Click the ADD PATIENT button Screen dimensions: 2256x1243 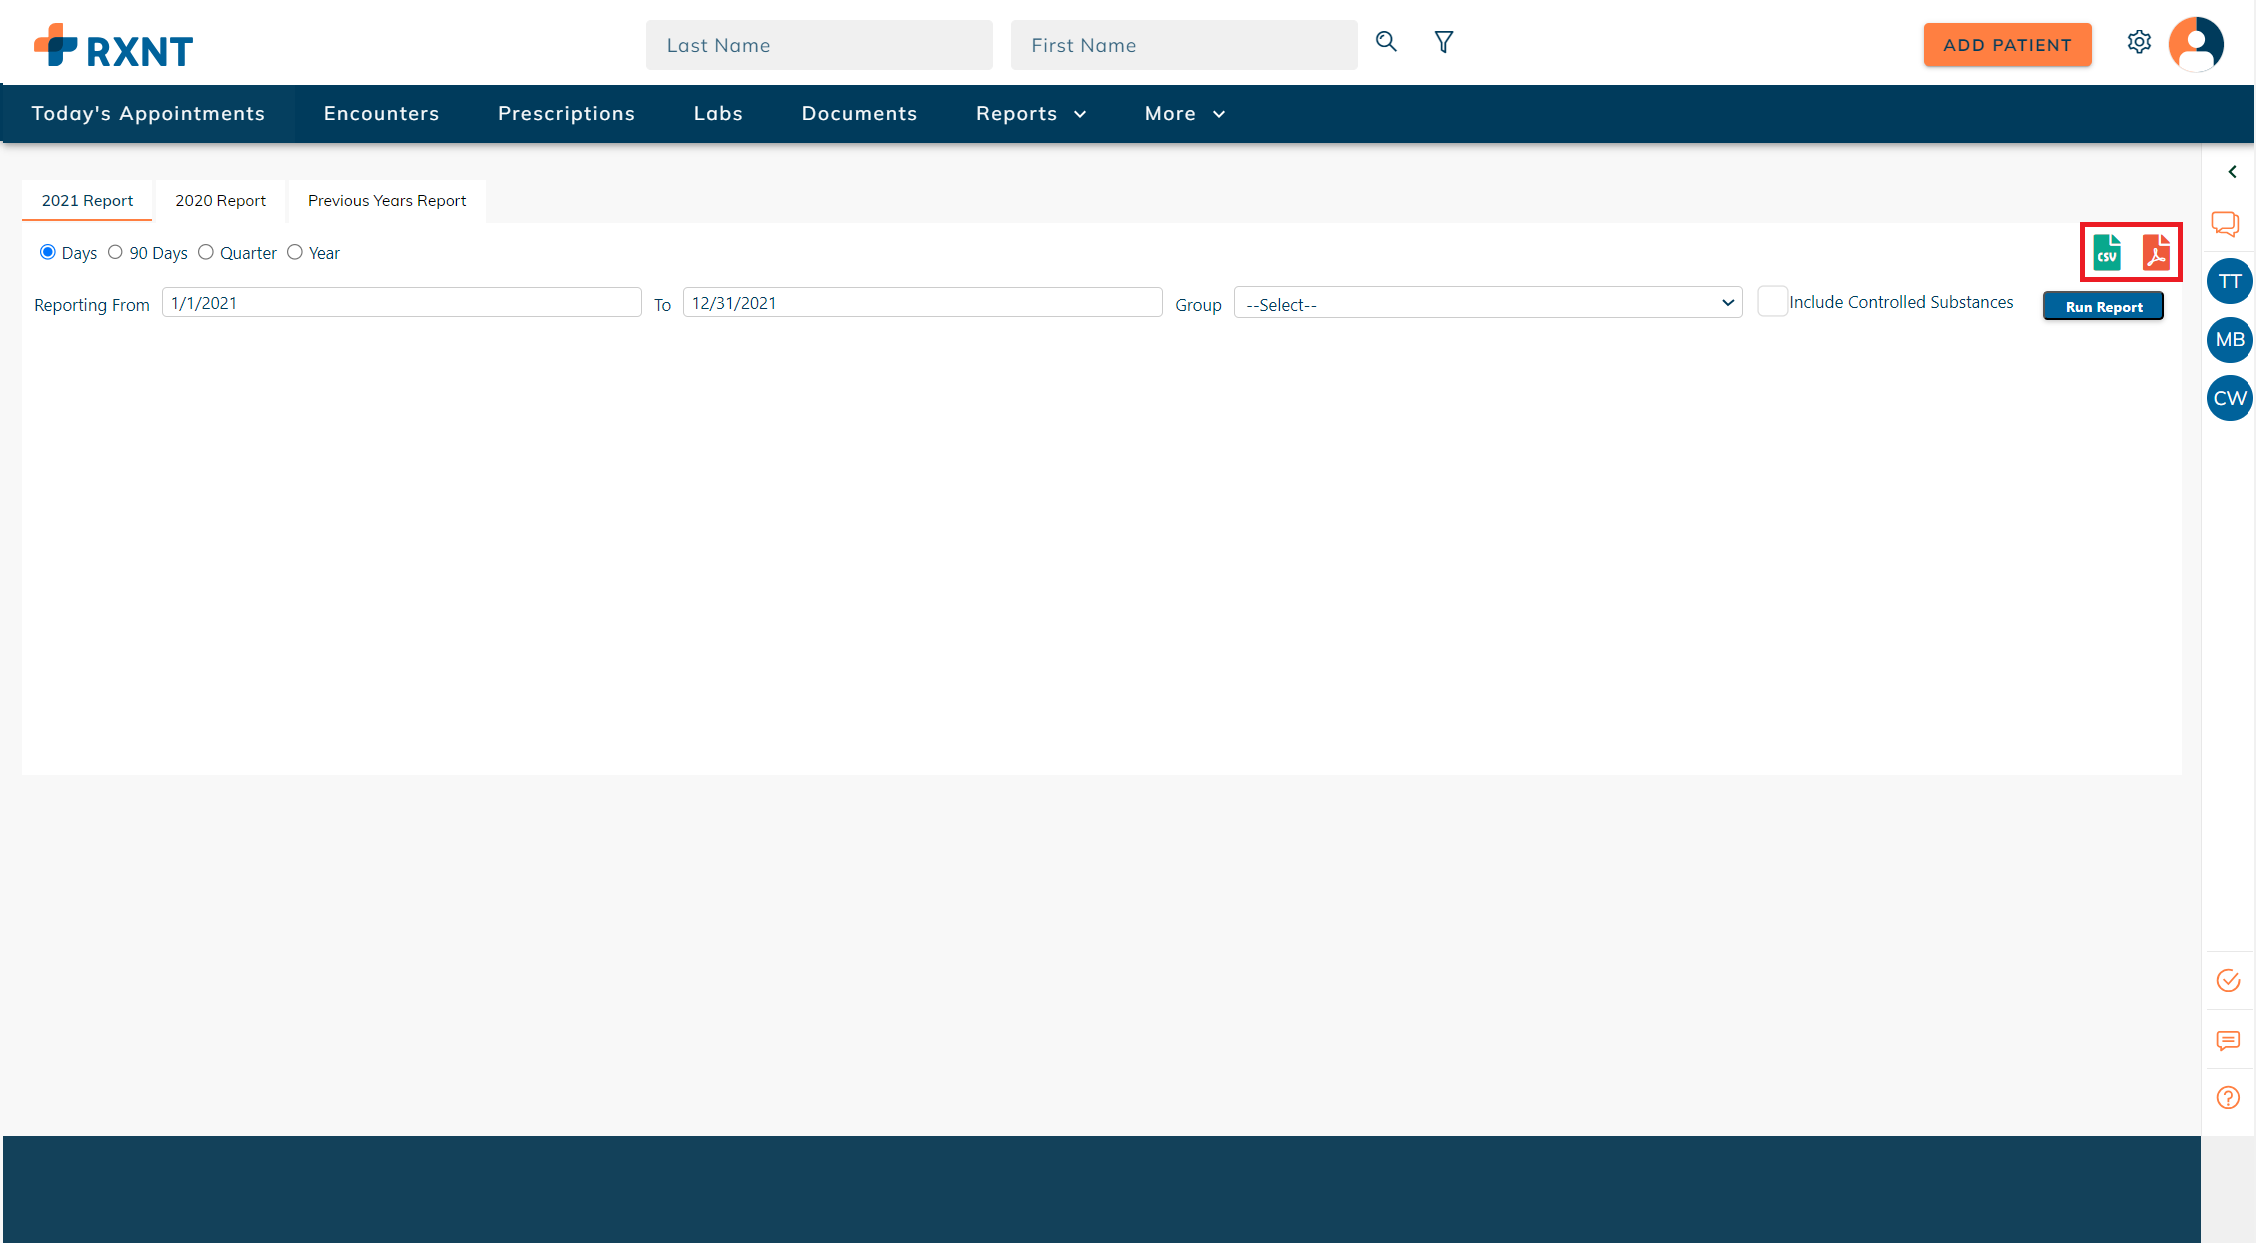point(2007,45)
